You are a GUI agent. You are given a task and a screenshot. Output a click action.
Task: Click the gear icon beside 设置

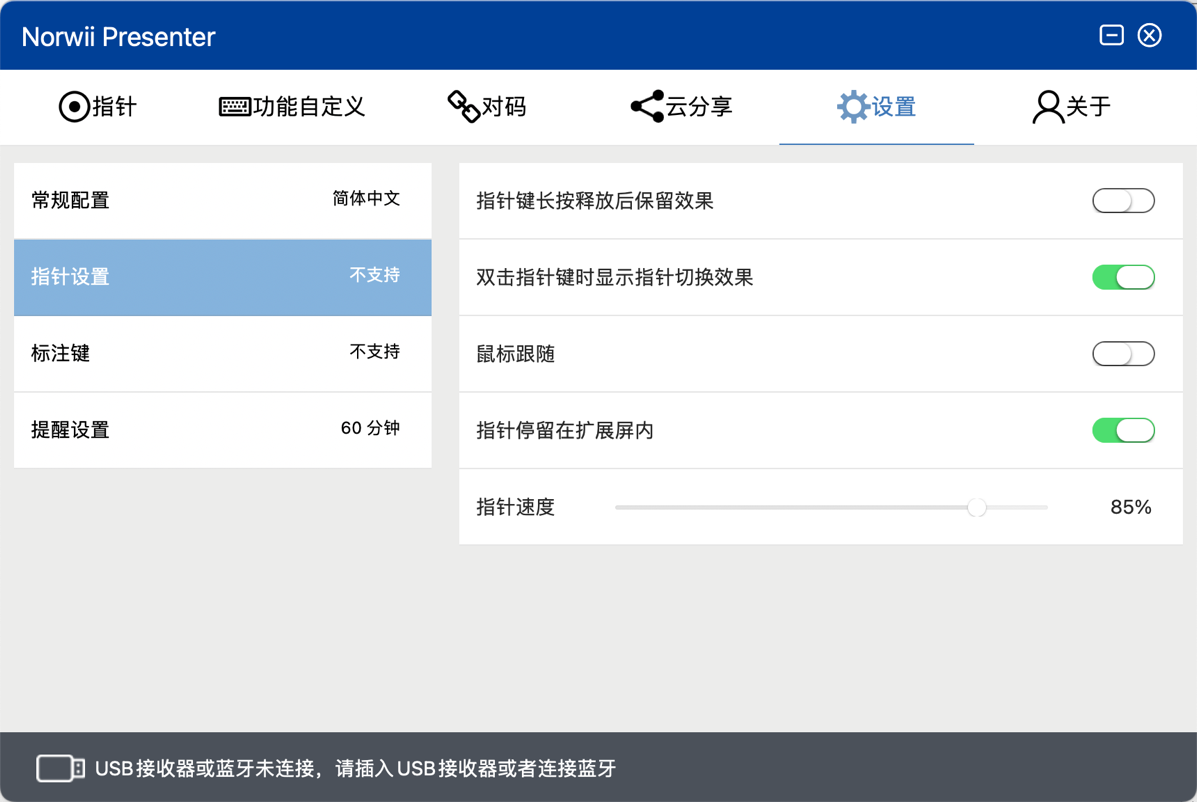tap(853, 107)
